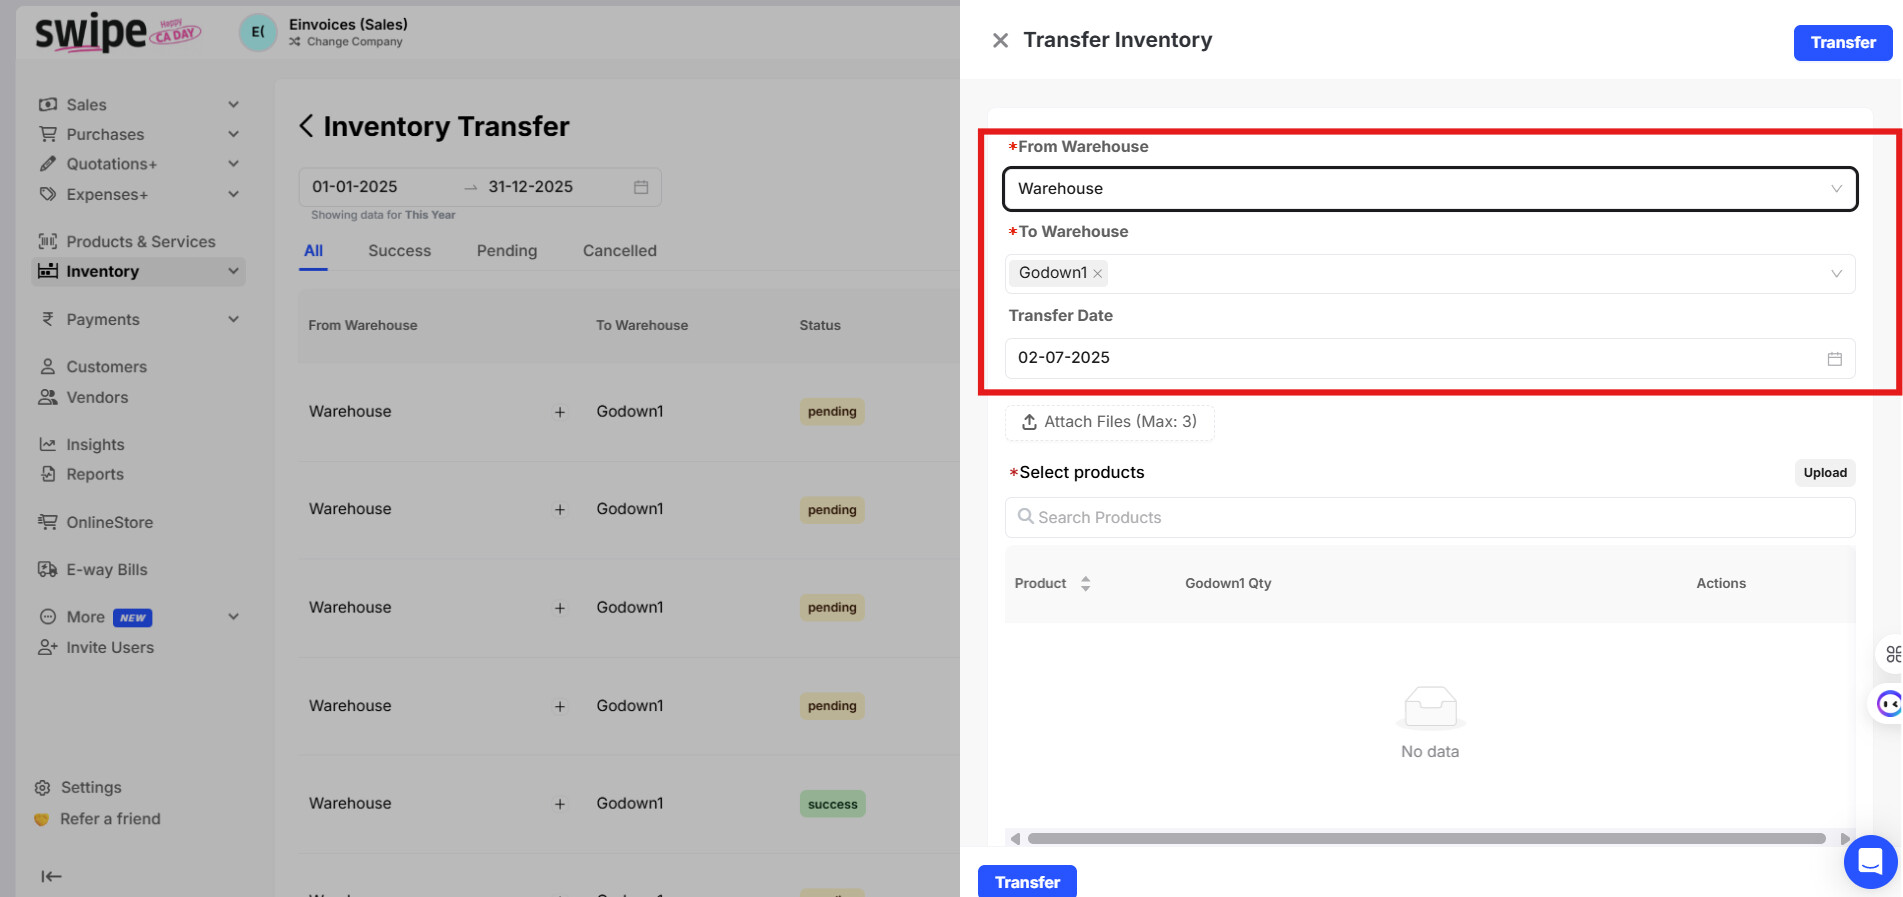Open the Transfer Date calendar icon
1903x897 pixels.
click(1834, 359)
